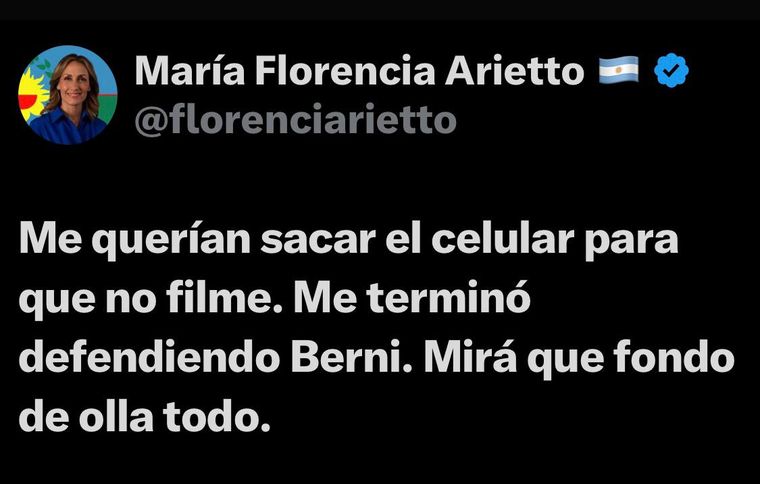
Task: Select the word querían in the first line
Action: 171,240
